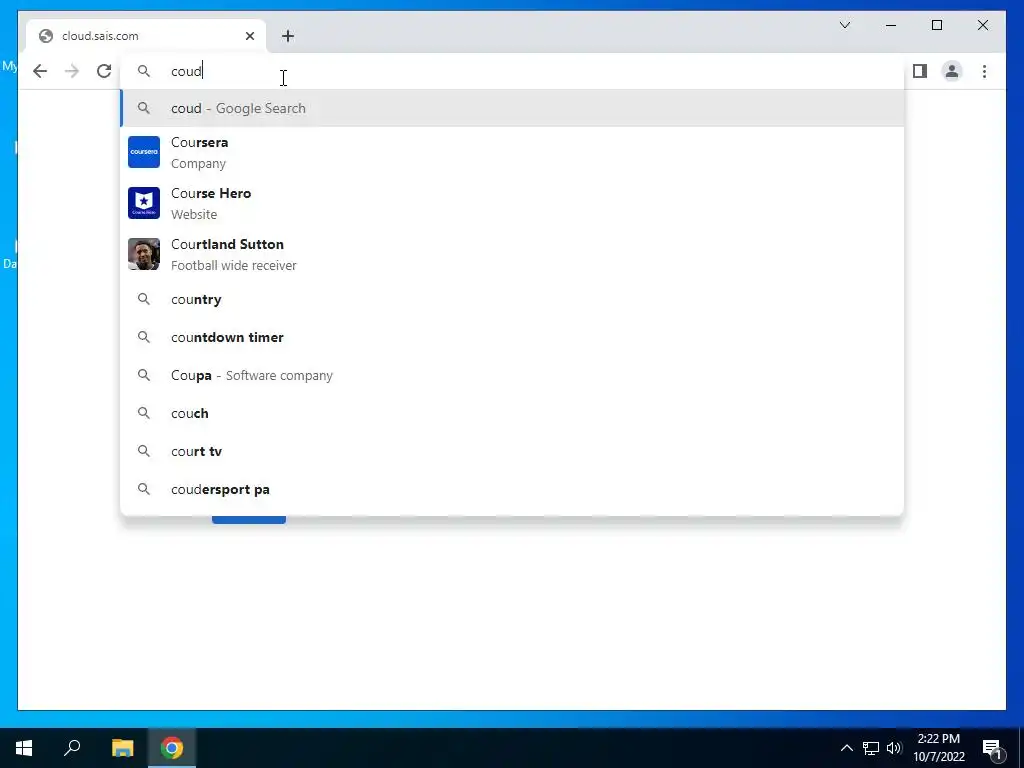Open the tab search chevron dropdown

(x=844, y=25)
